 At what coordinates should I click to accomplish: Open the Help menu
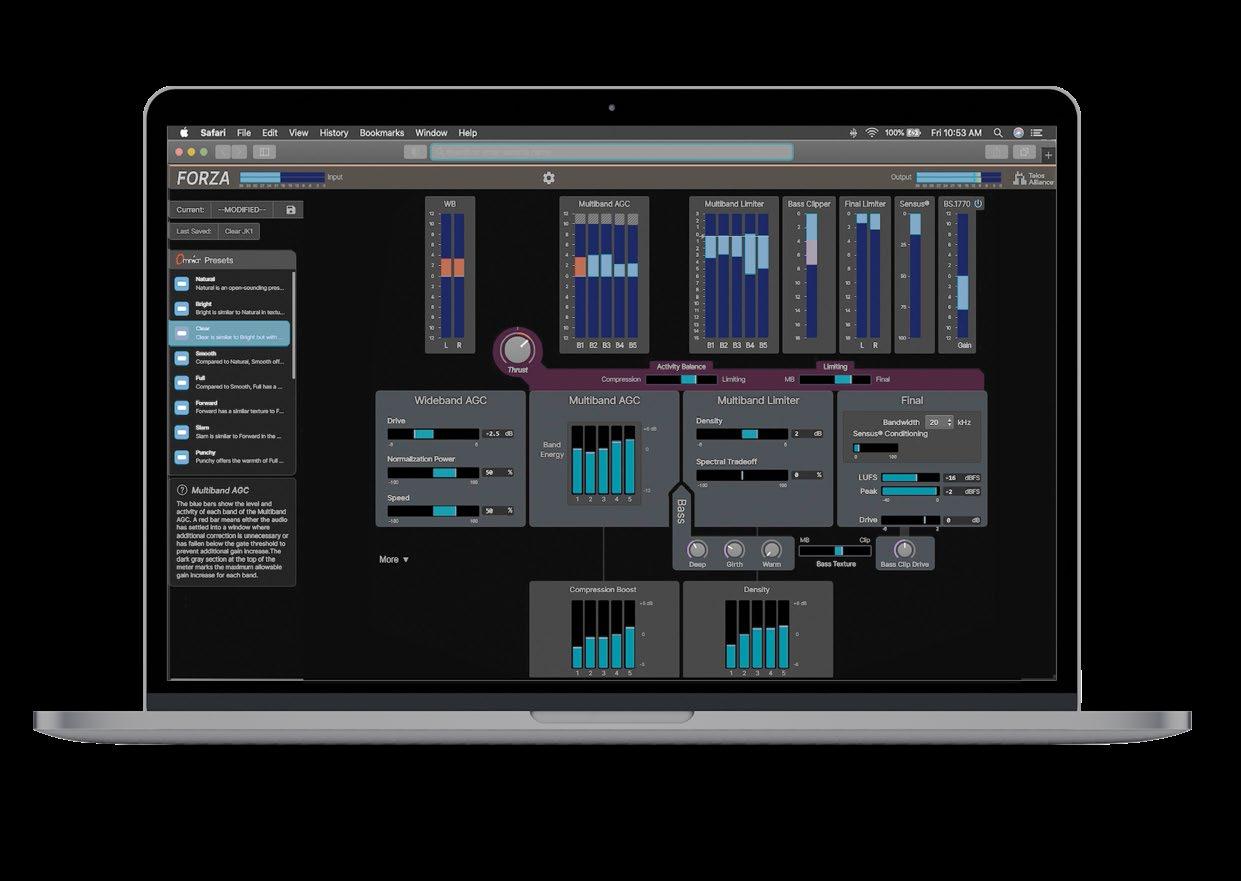tap(467, 132)
